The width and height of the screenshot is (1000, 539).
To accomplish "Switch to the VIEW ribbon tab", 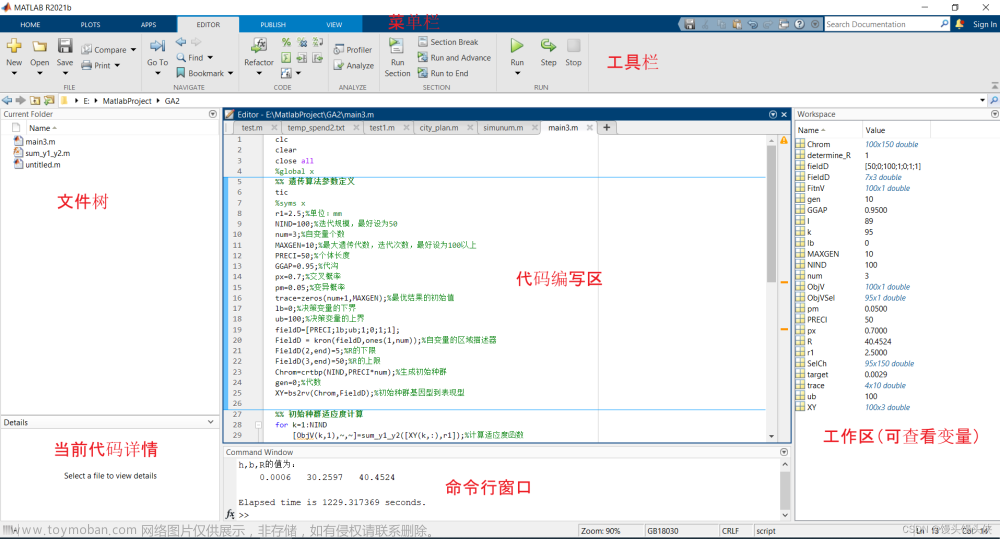I will pos(334,25).
